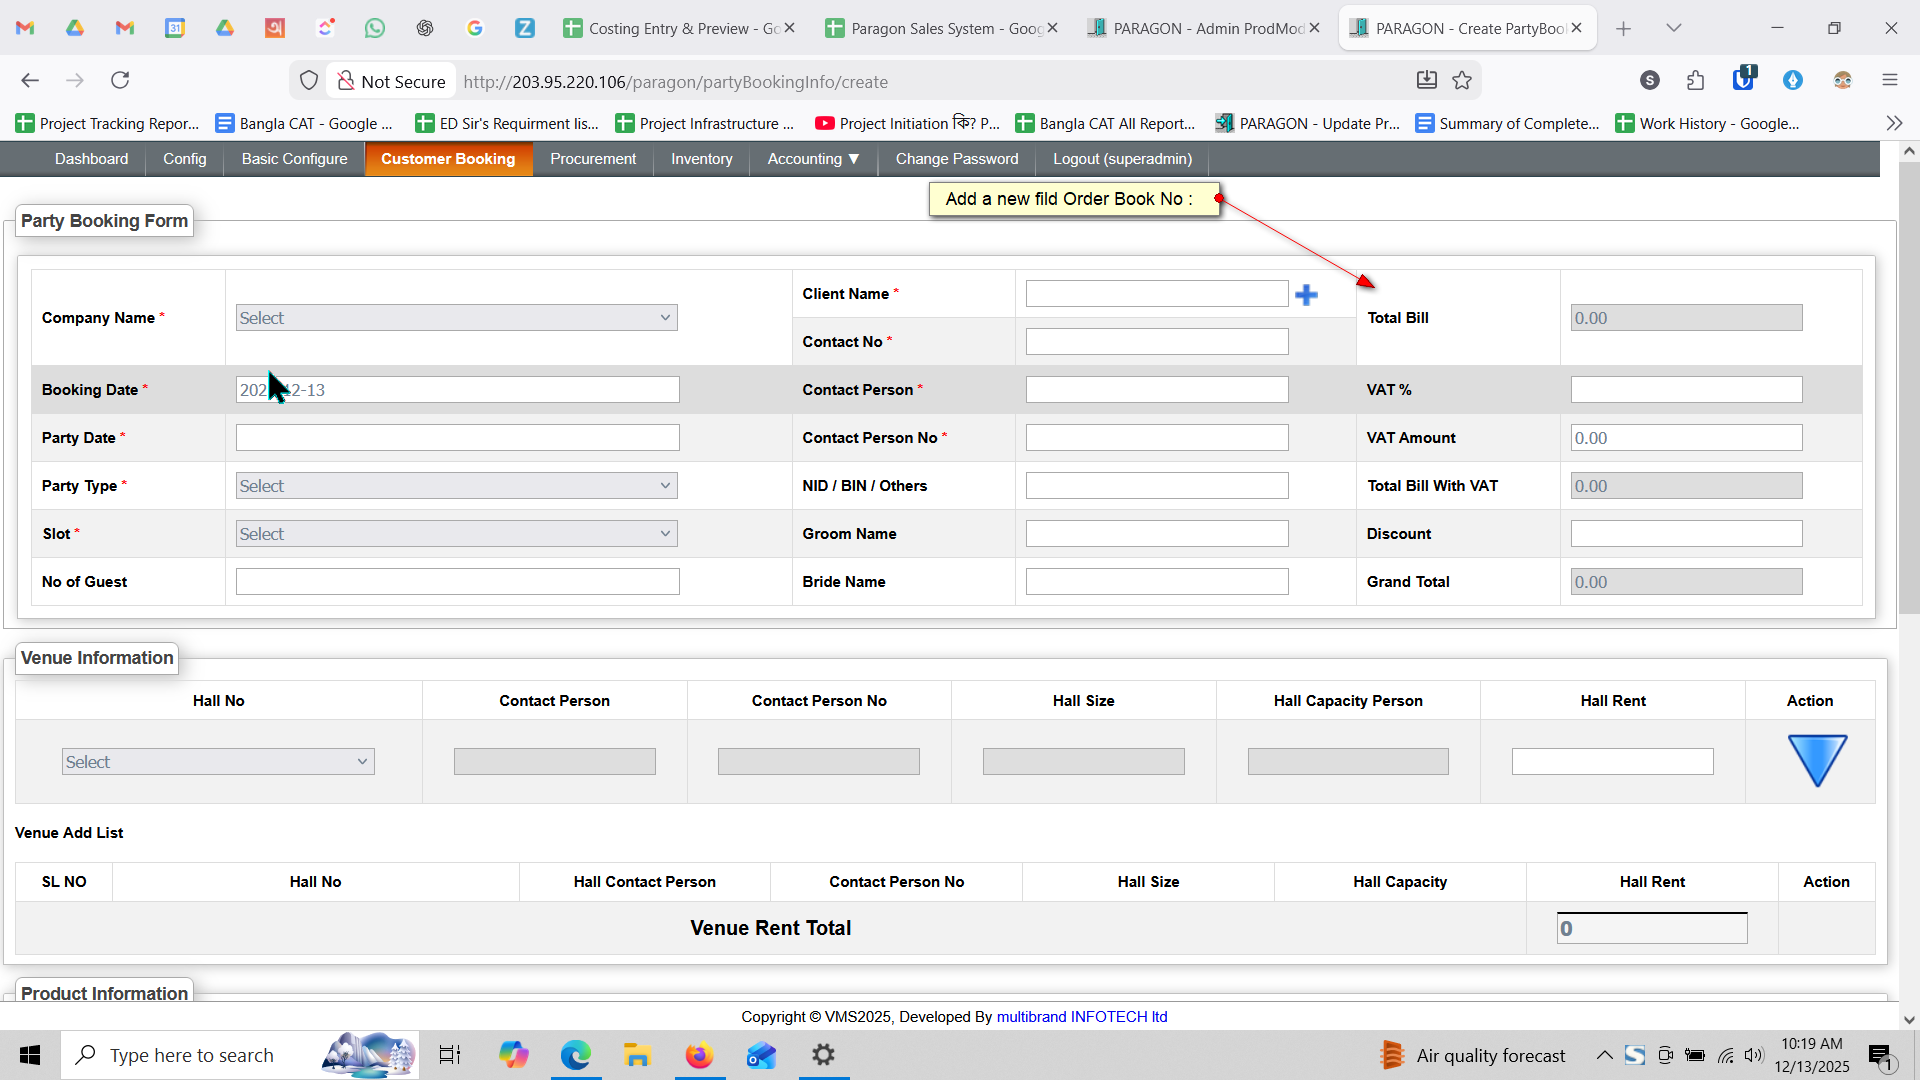Click the Party Date input field
Screen dimensions: 1920x1080
457,438
